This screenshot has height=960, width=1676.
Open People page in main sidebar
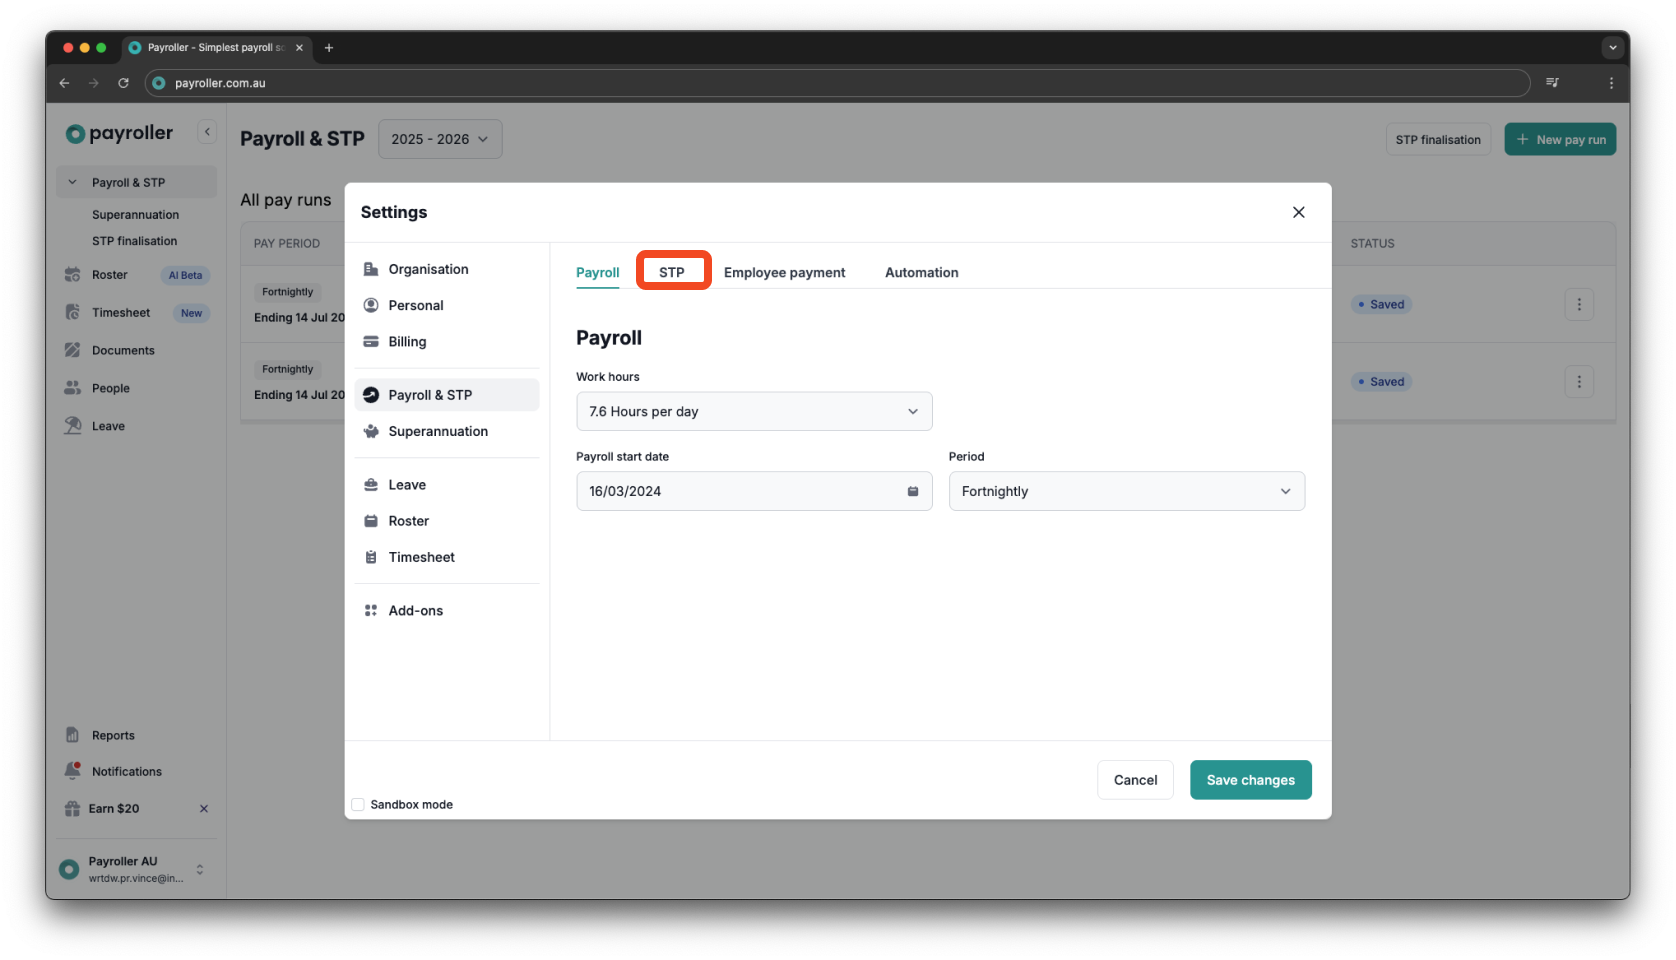pos(111,388)
